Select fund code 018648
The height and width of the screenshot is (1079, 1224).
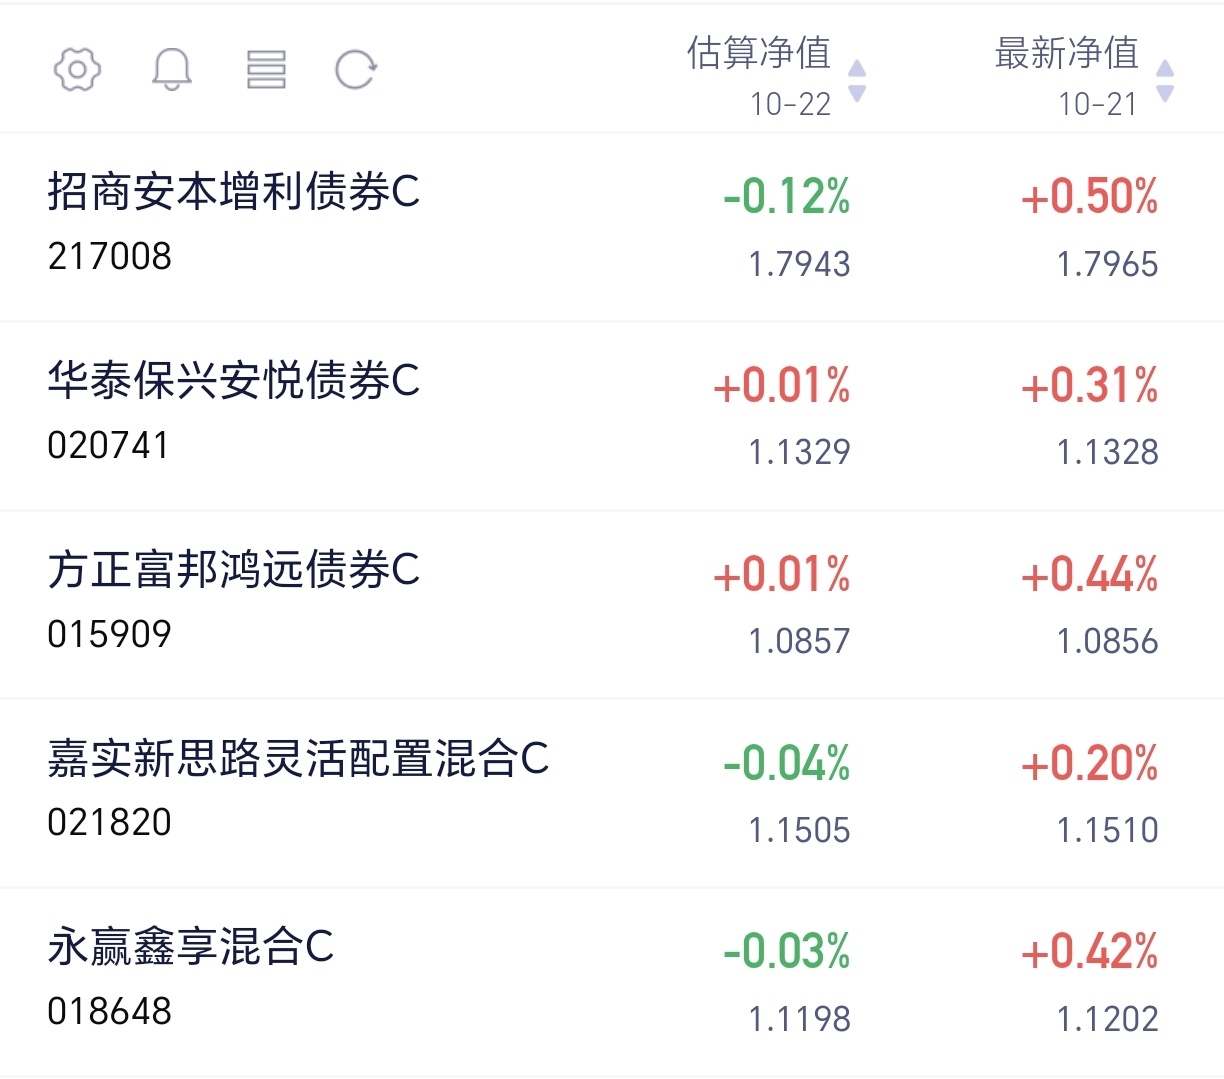pos(110,1012)
